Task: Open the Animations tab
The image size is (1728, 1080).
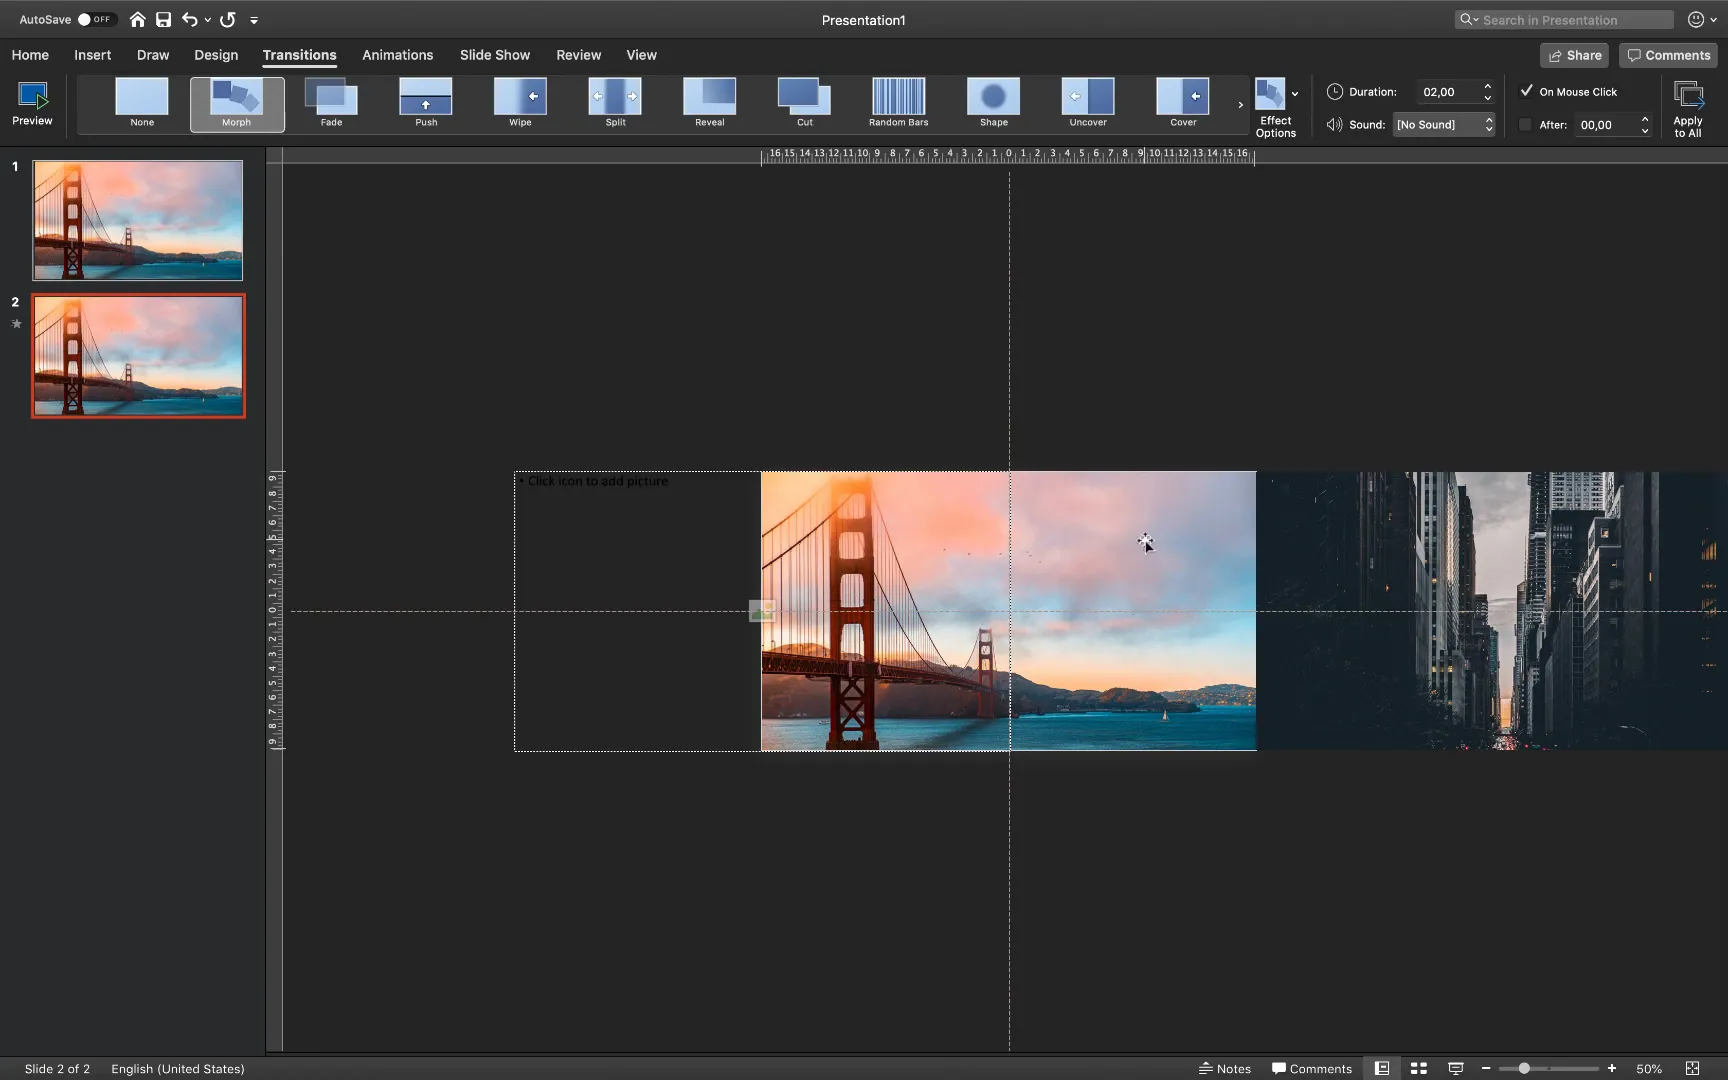Action: coord(397,55)
